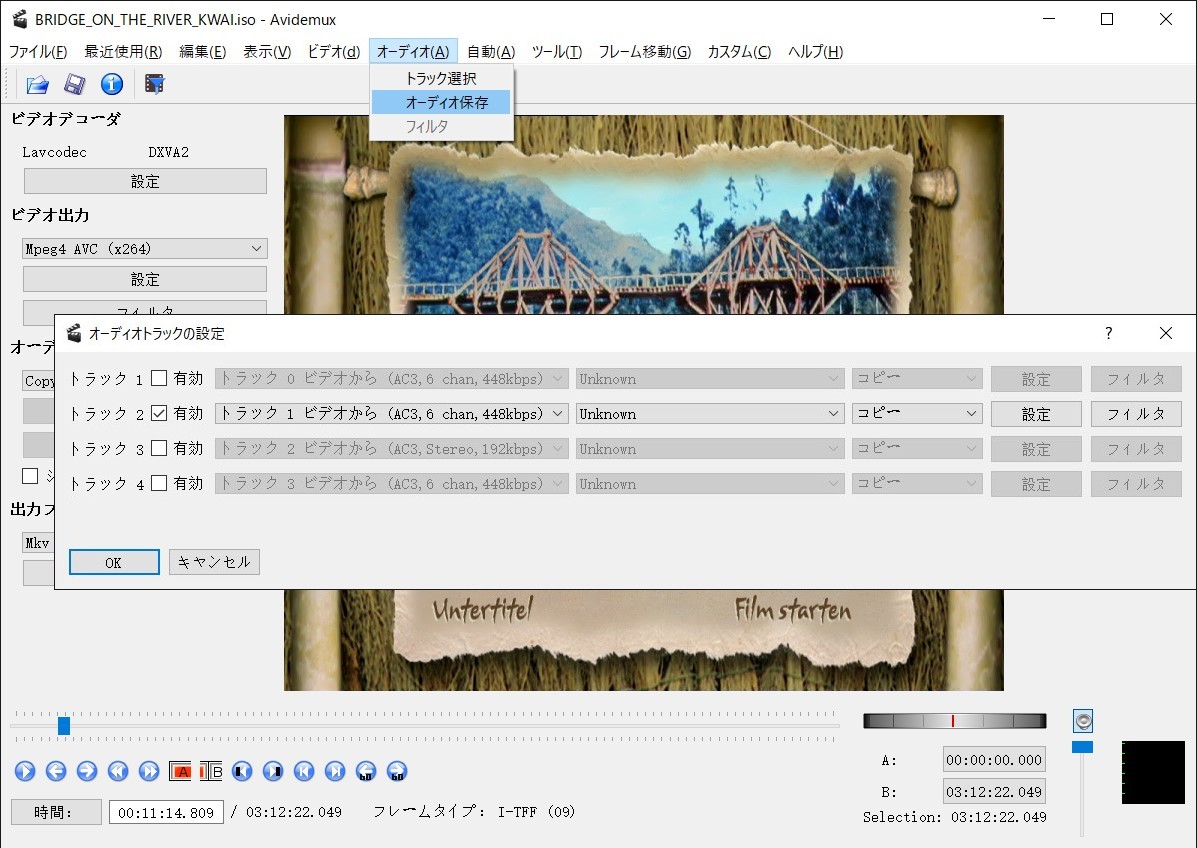Viewport: 1197px width, 848px height.
Task: Click track 4 source dropdown (トラック 3 ビデオから)
Action: (392, 484)
